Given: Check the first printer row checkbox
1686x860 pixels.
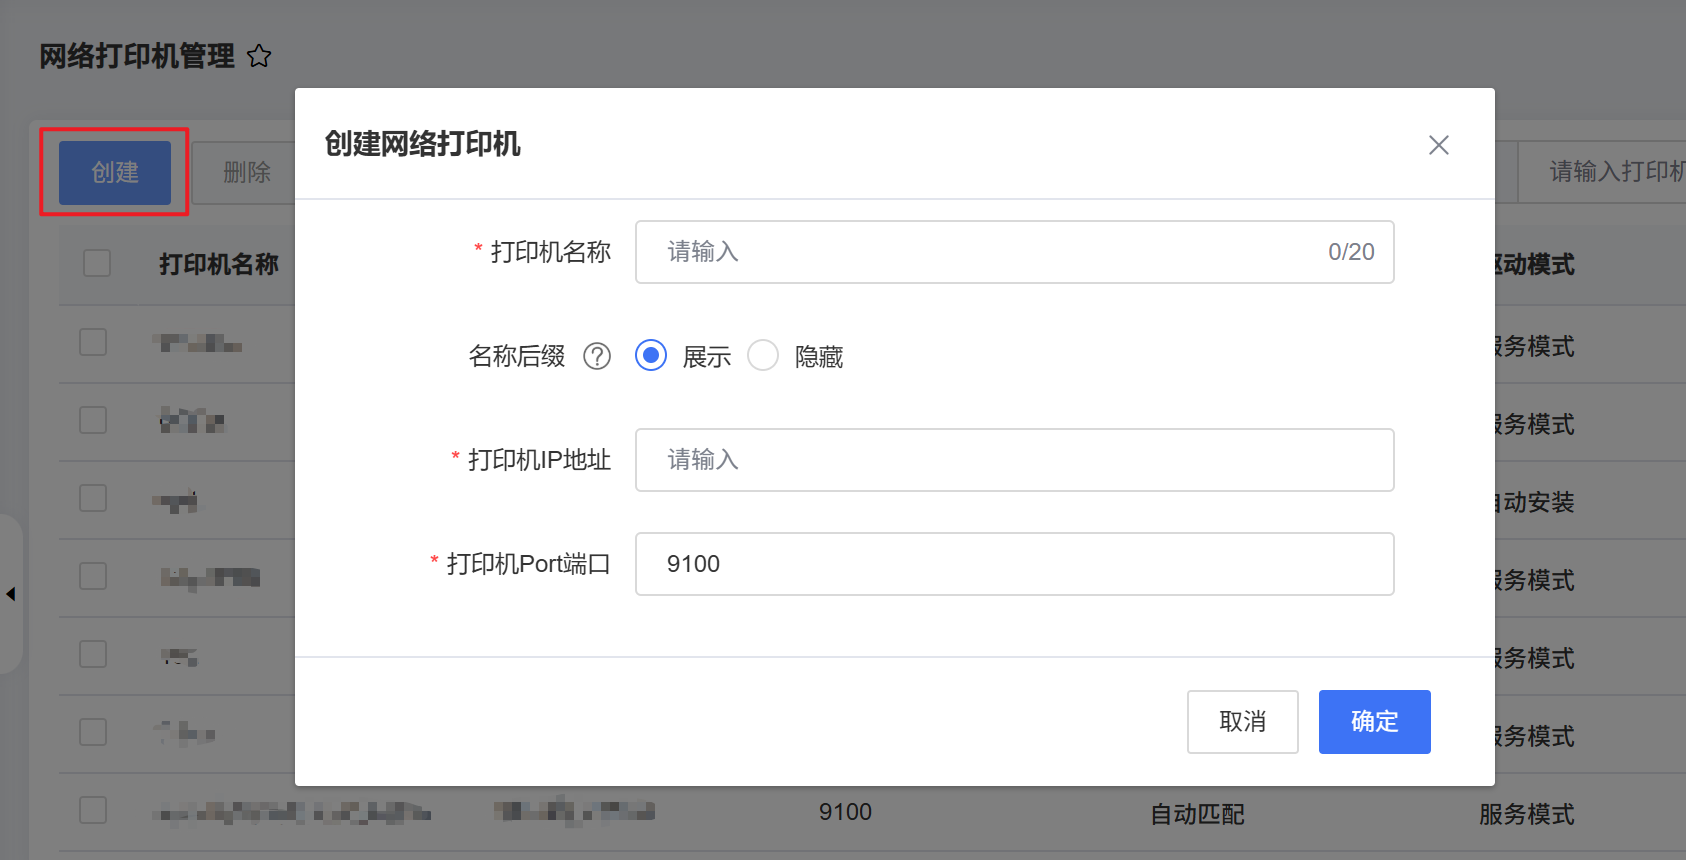Looking at the screenshot, I should pyautogui.click(x=93, y=342).
